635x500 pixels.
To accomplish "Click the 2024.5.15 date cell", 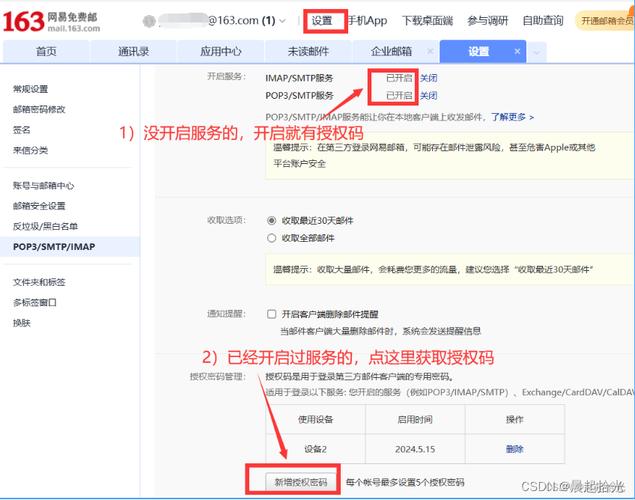I will click(415, 449).
